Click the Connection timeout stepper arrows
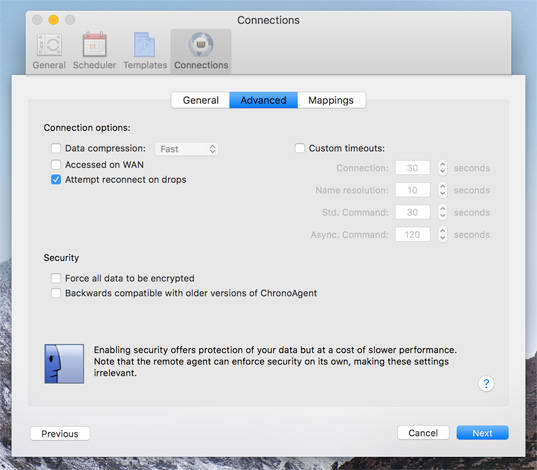This screenshot has height=470, width=537. click(x=442, y=168)
